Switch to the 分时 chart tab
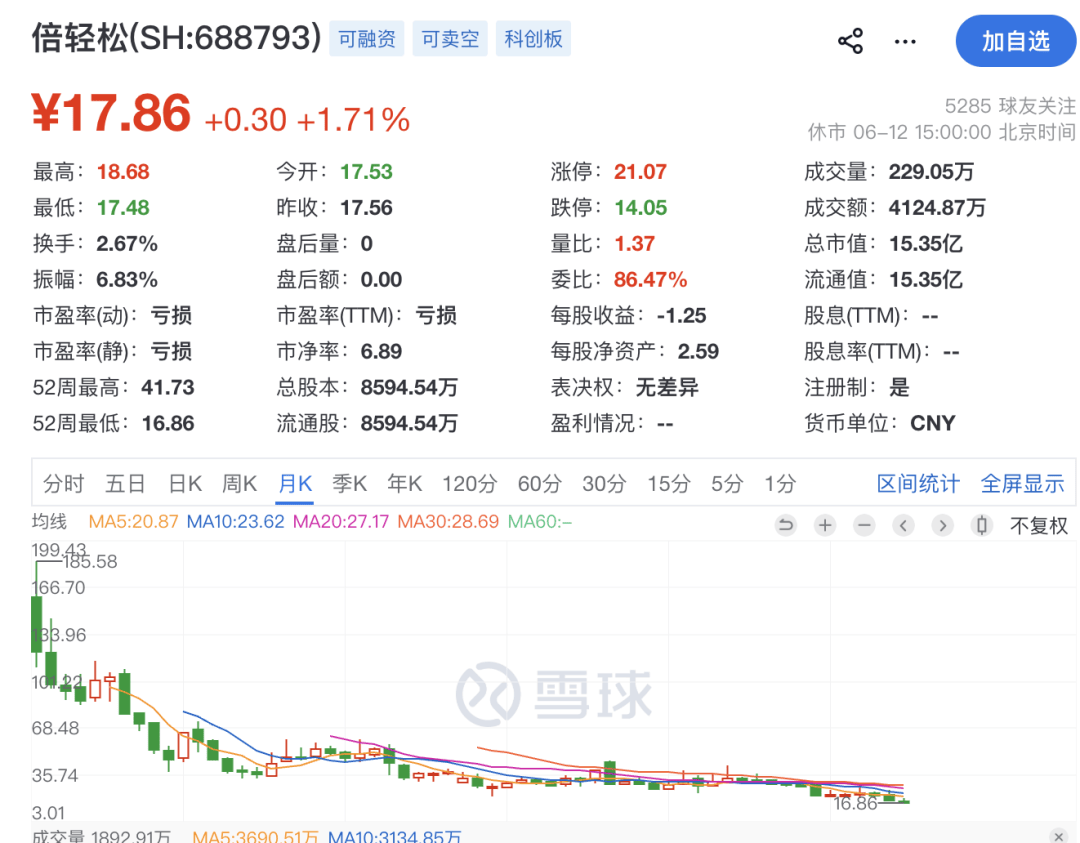Viewport: 1080px width, 843px height. point(63,483)
